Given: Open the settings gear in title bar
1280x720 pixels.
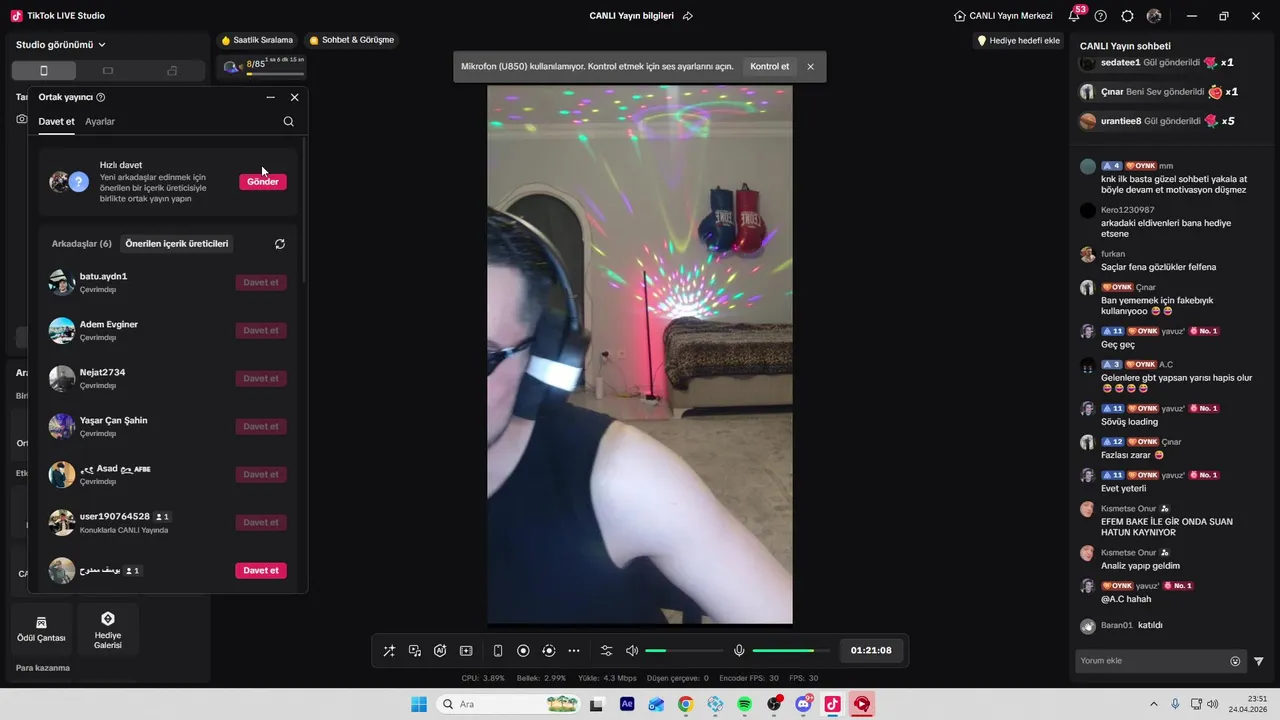Looking at the screenshot, I should point(1127,16).
